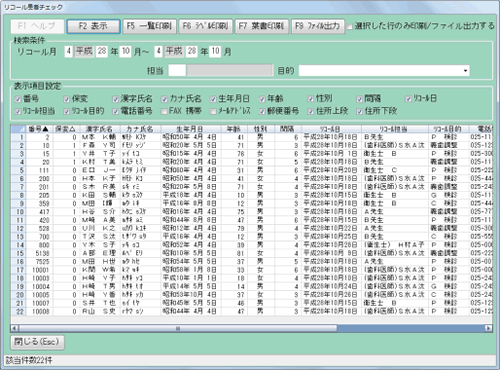The image size is (500, 374).
Task: Sort by 性別 column header
Action: 260,129
